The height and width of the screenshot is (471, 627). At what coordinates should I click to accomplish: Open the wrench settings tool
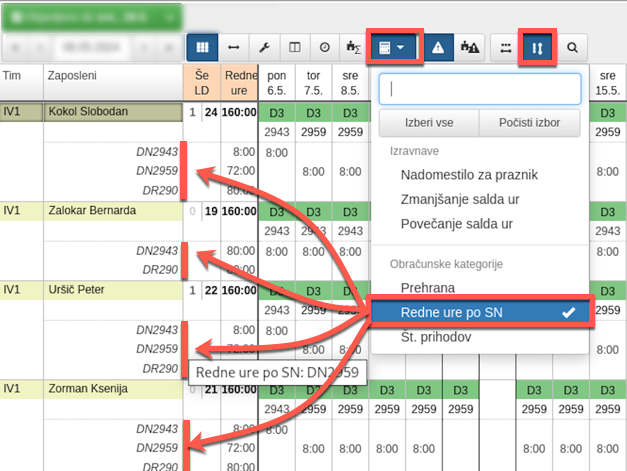[264, 48]
